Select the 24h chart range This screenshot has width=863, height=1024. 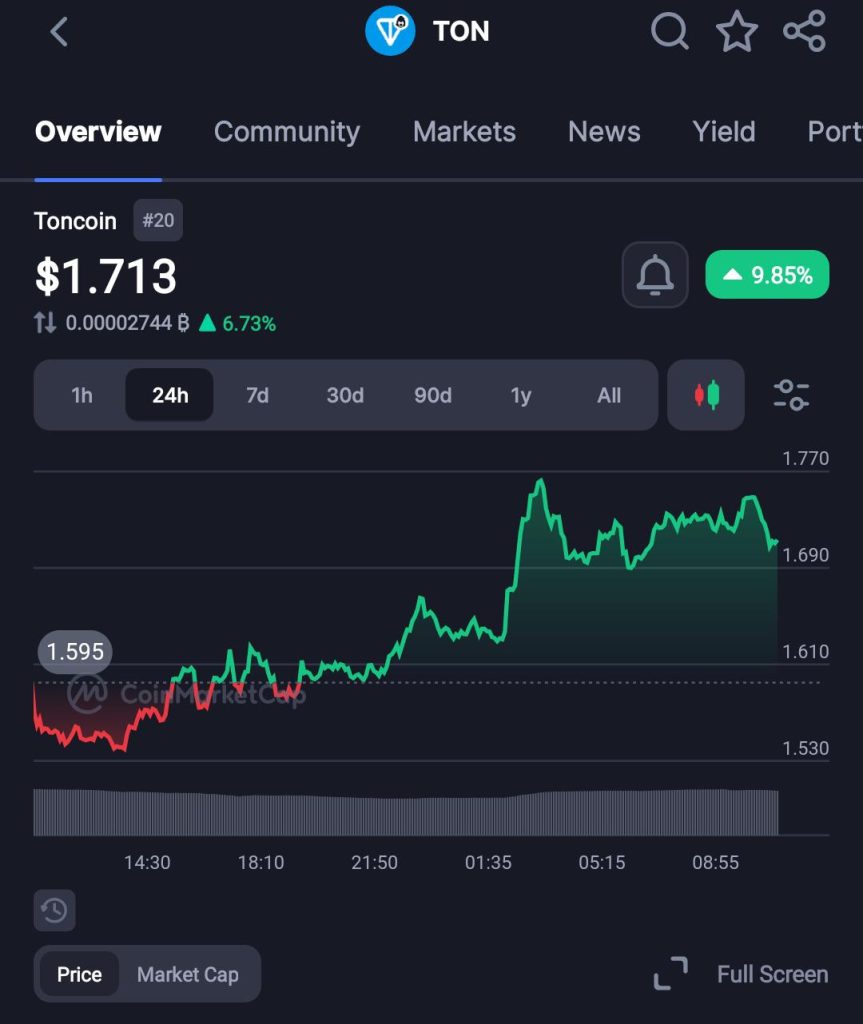(169, 395)
